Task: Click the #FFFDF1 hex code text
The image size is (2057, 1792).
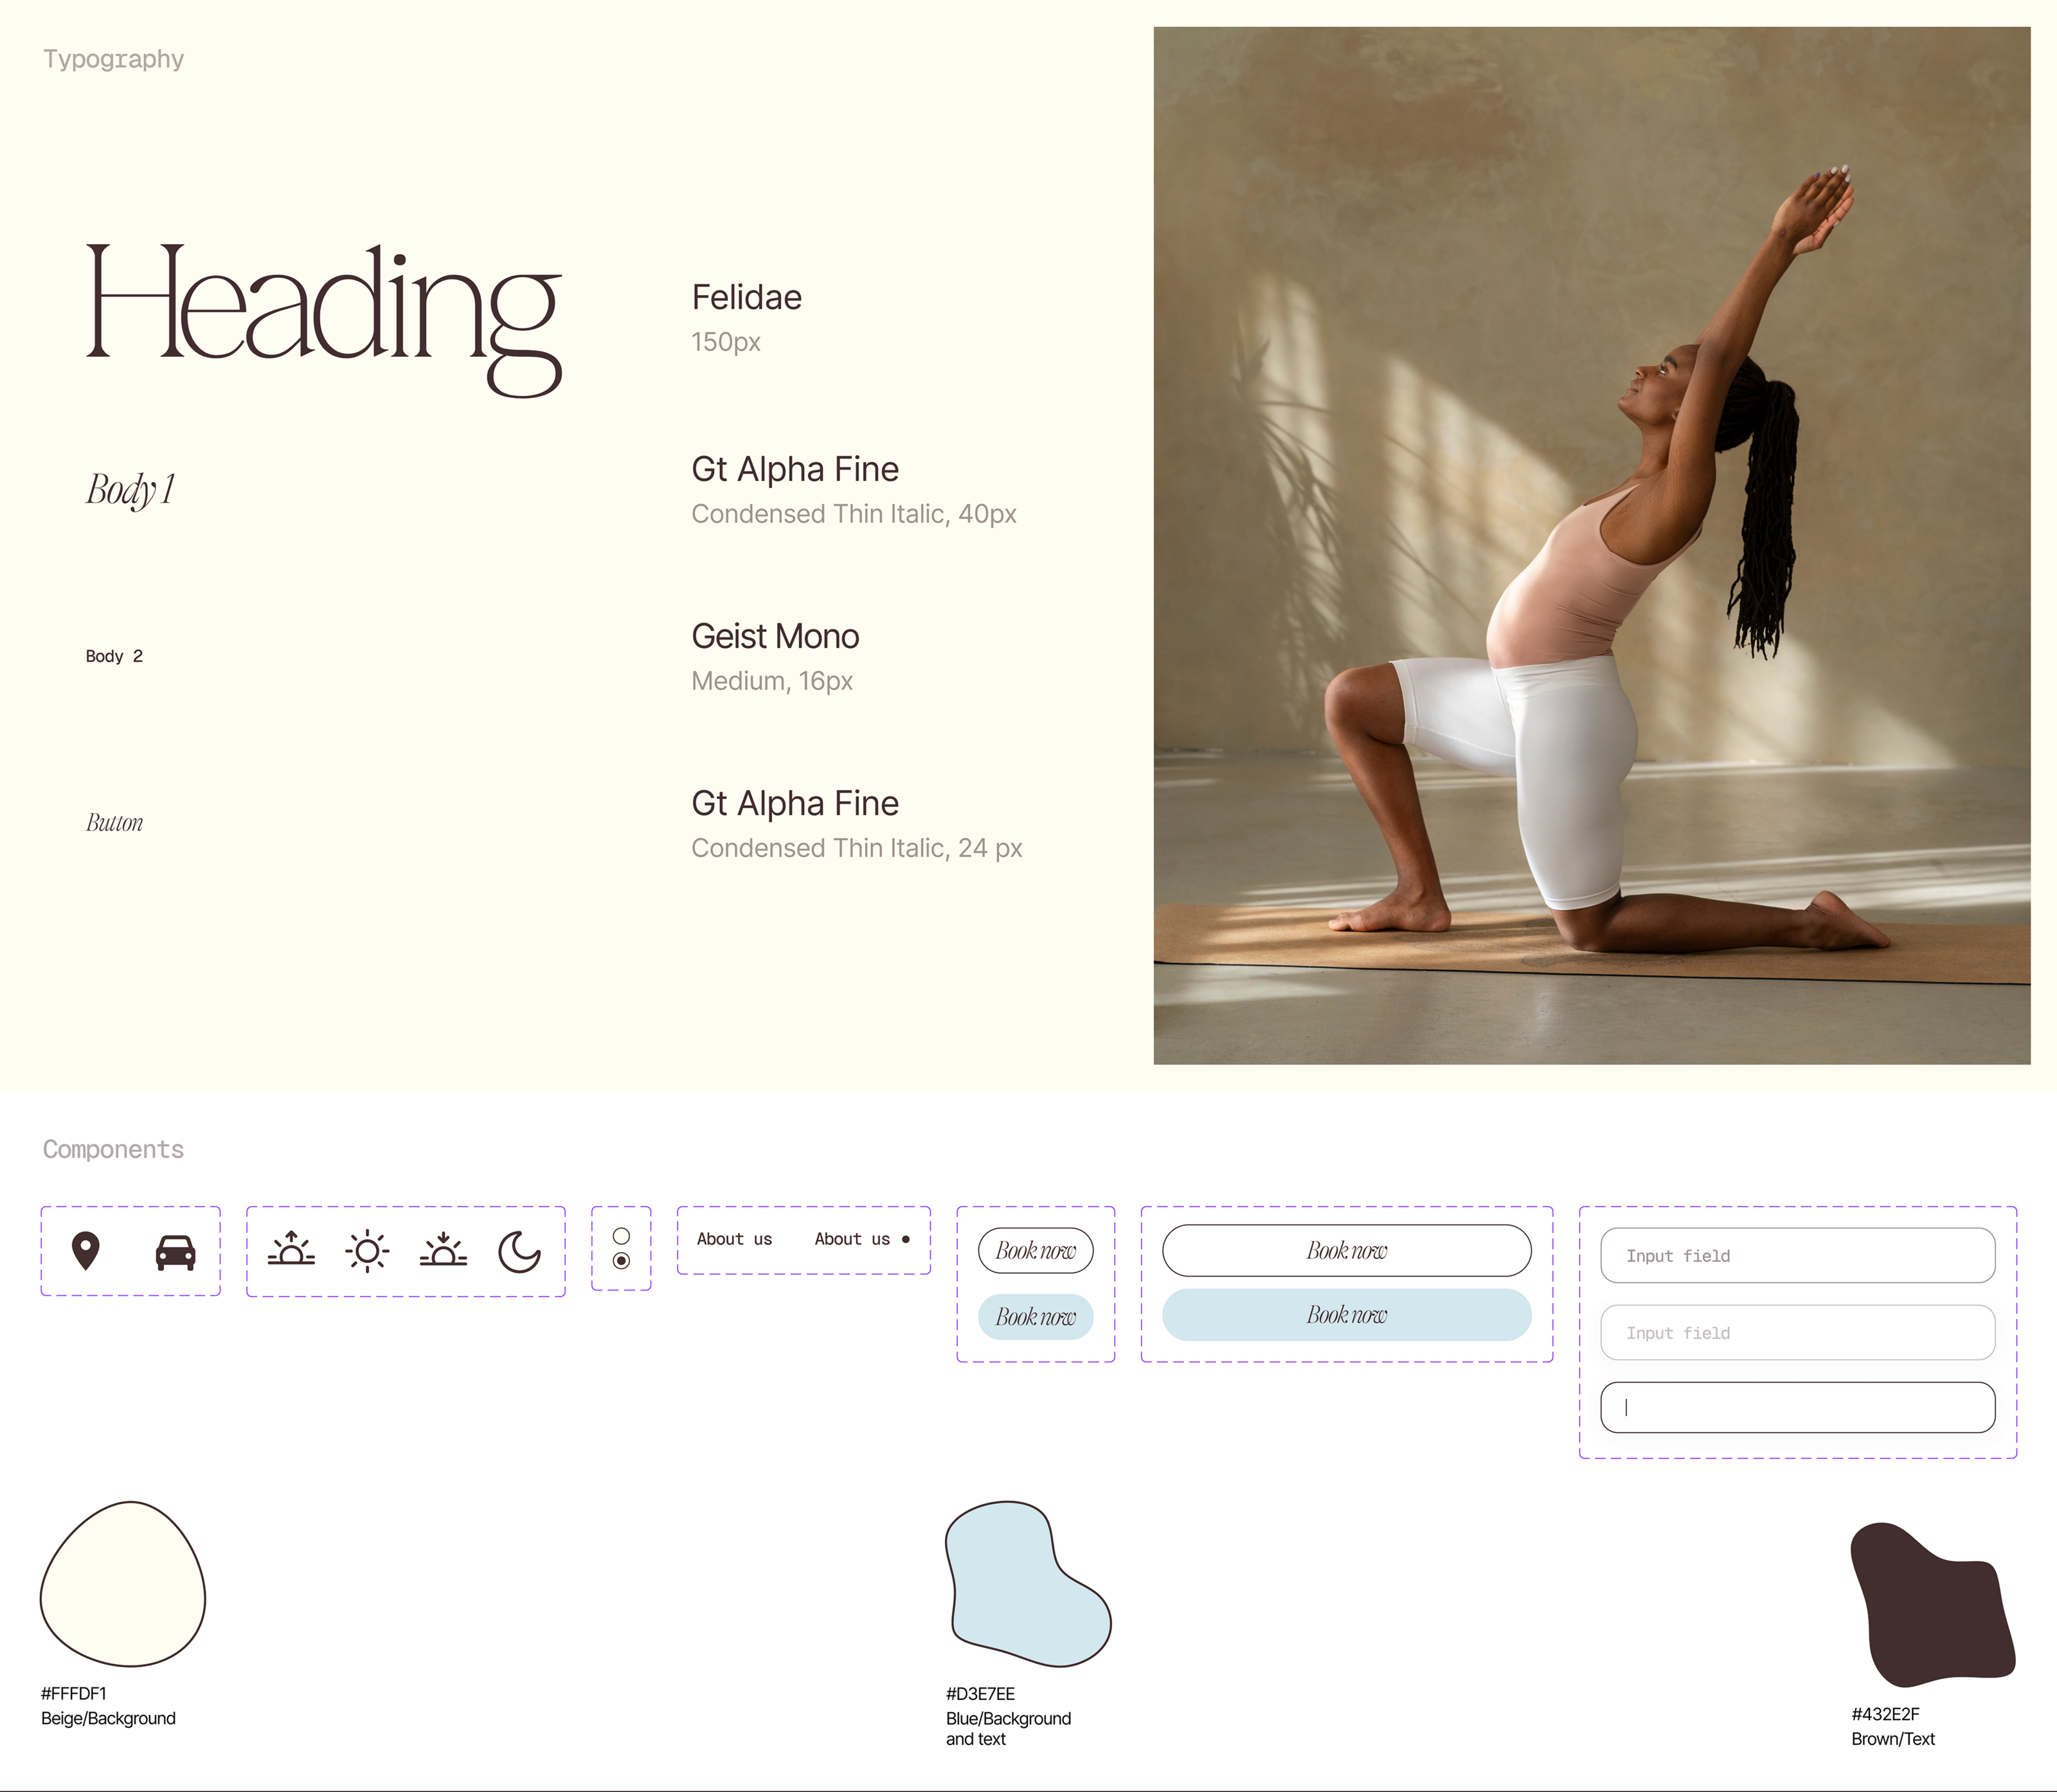Action: pos(73,1693)
